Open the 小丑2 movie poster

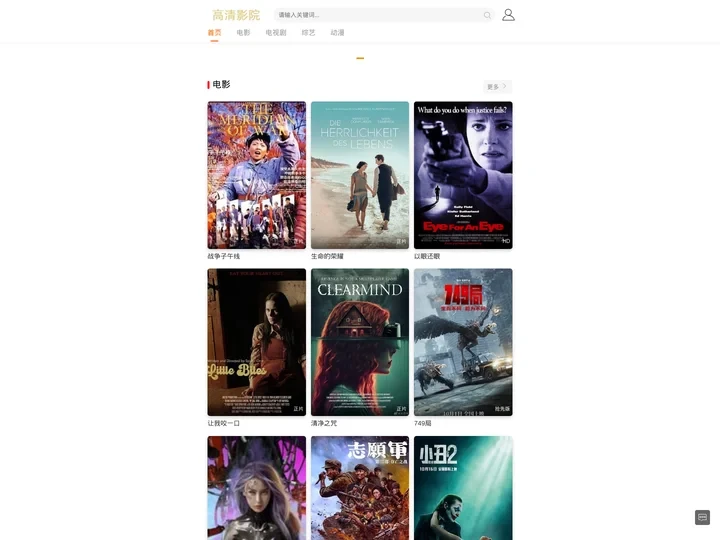[463, 488]
